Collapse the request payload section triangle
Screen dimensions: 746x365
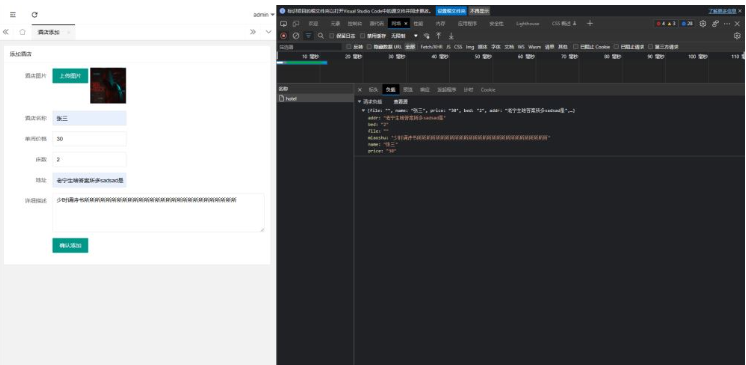[359, 101]
